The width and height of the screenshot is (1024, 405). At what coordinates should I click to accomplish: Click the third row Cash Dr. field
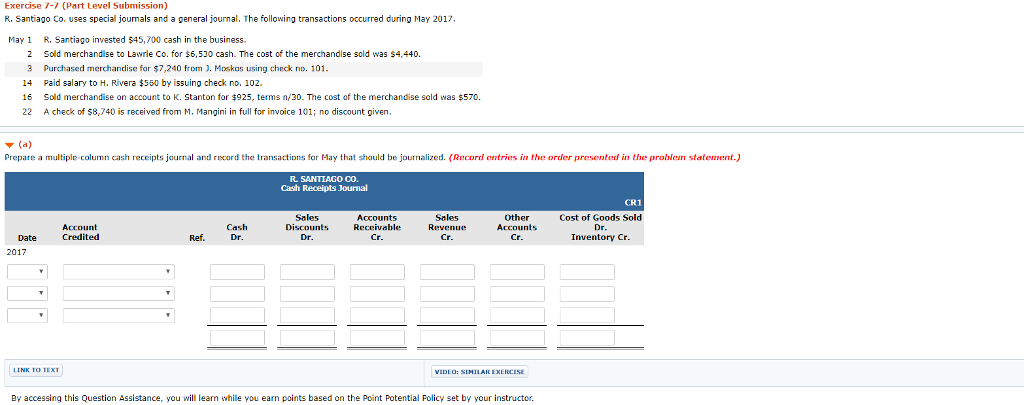[x=237, y=315]
